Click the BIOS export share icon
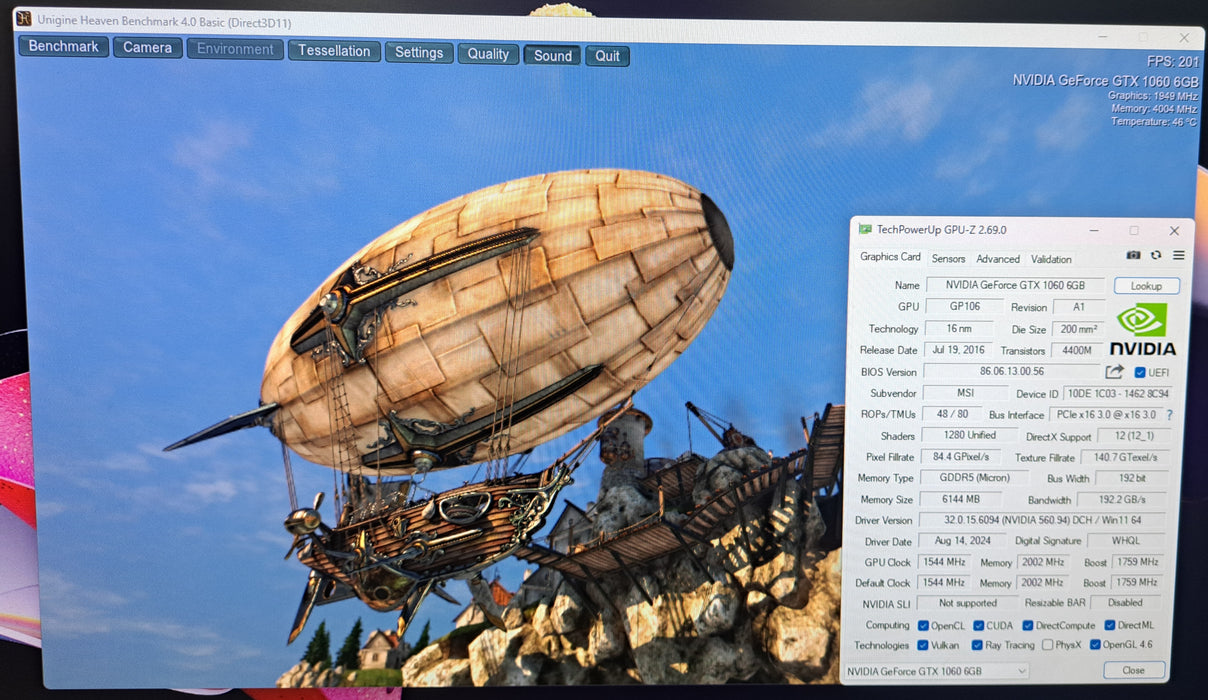This screenshot has width=1208, height=700. [x=1115, y=372]
